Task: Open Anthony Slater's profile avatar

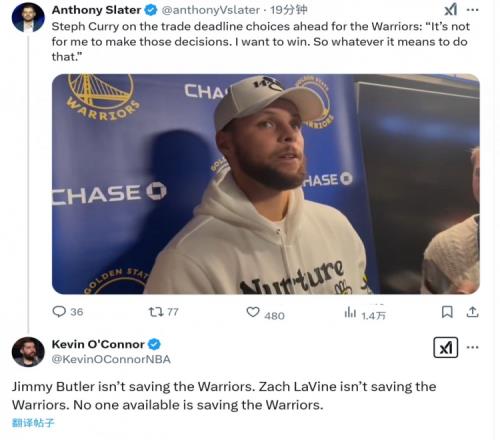Action: (x=28, y=17)
